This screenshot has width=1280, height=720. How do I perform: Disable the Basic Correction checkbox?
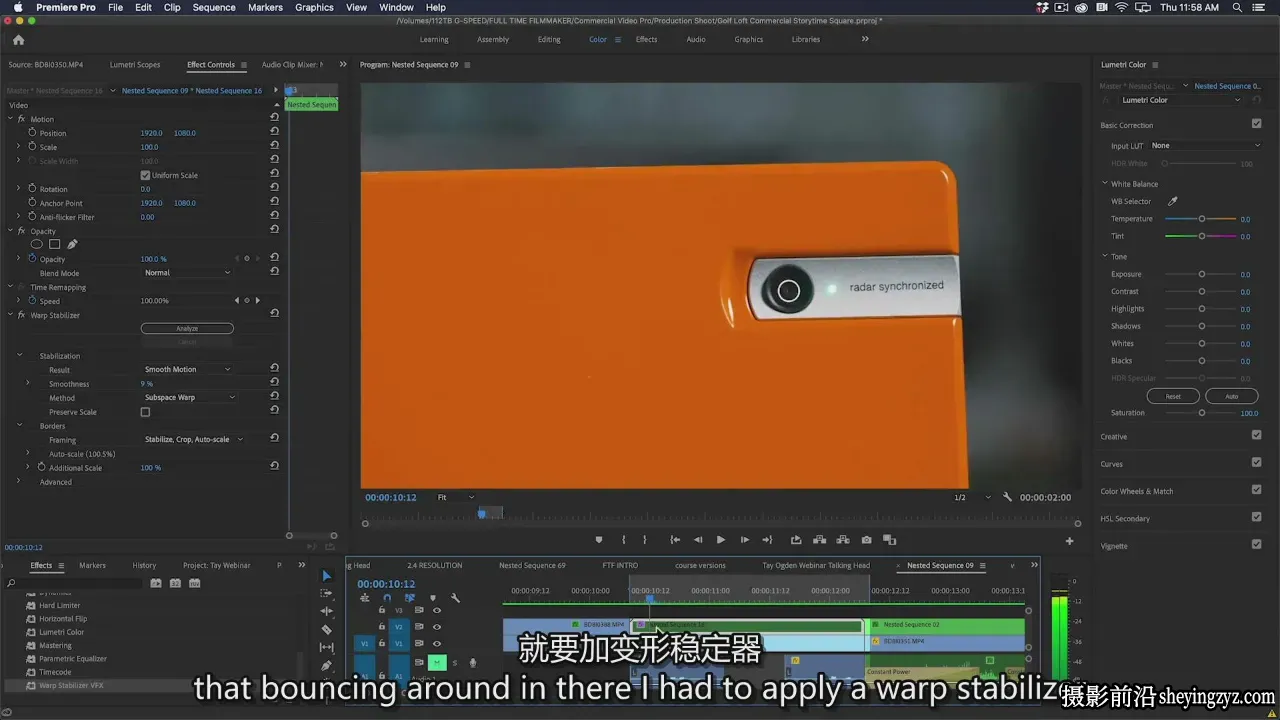click(x=1256, y=124)
